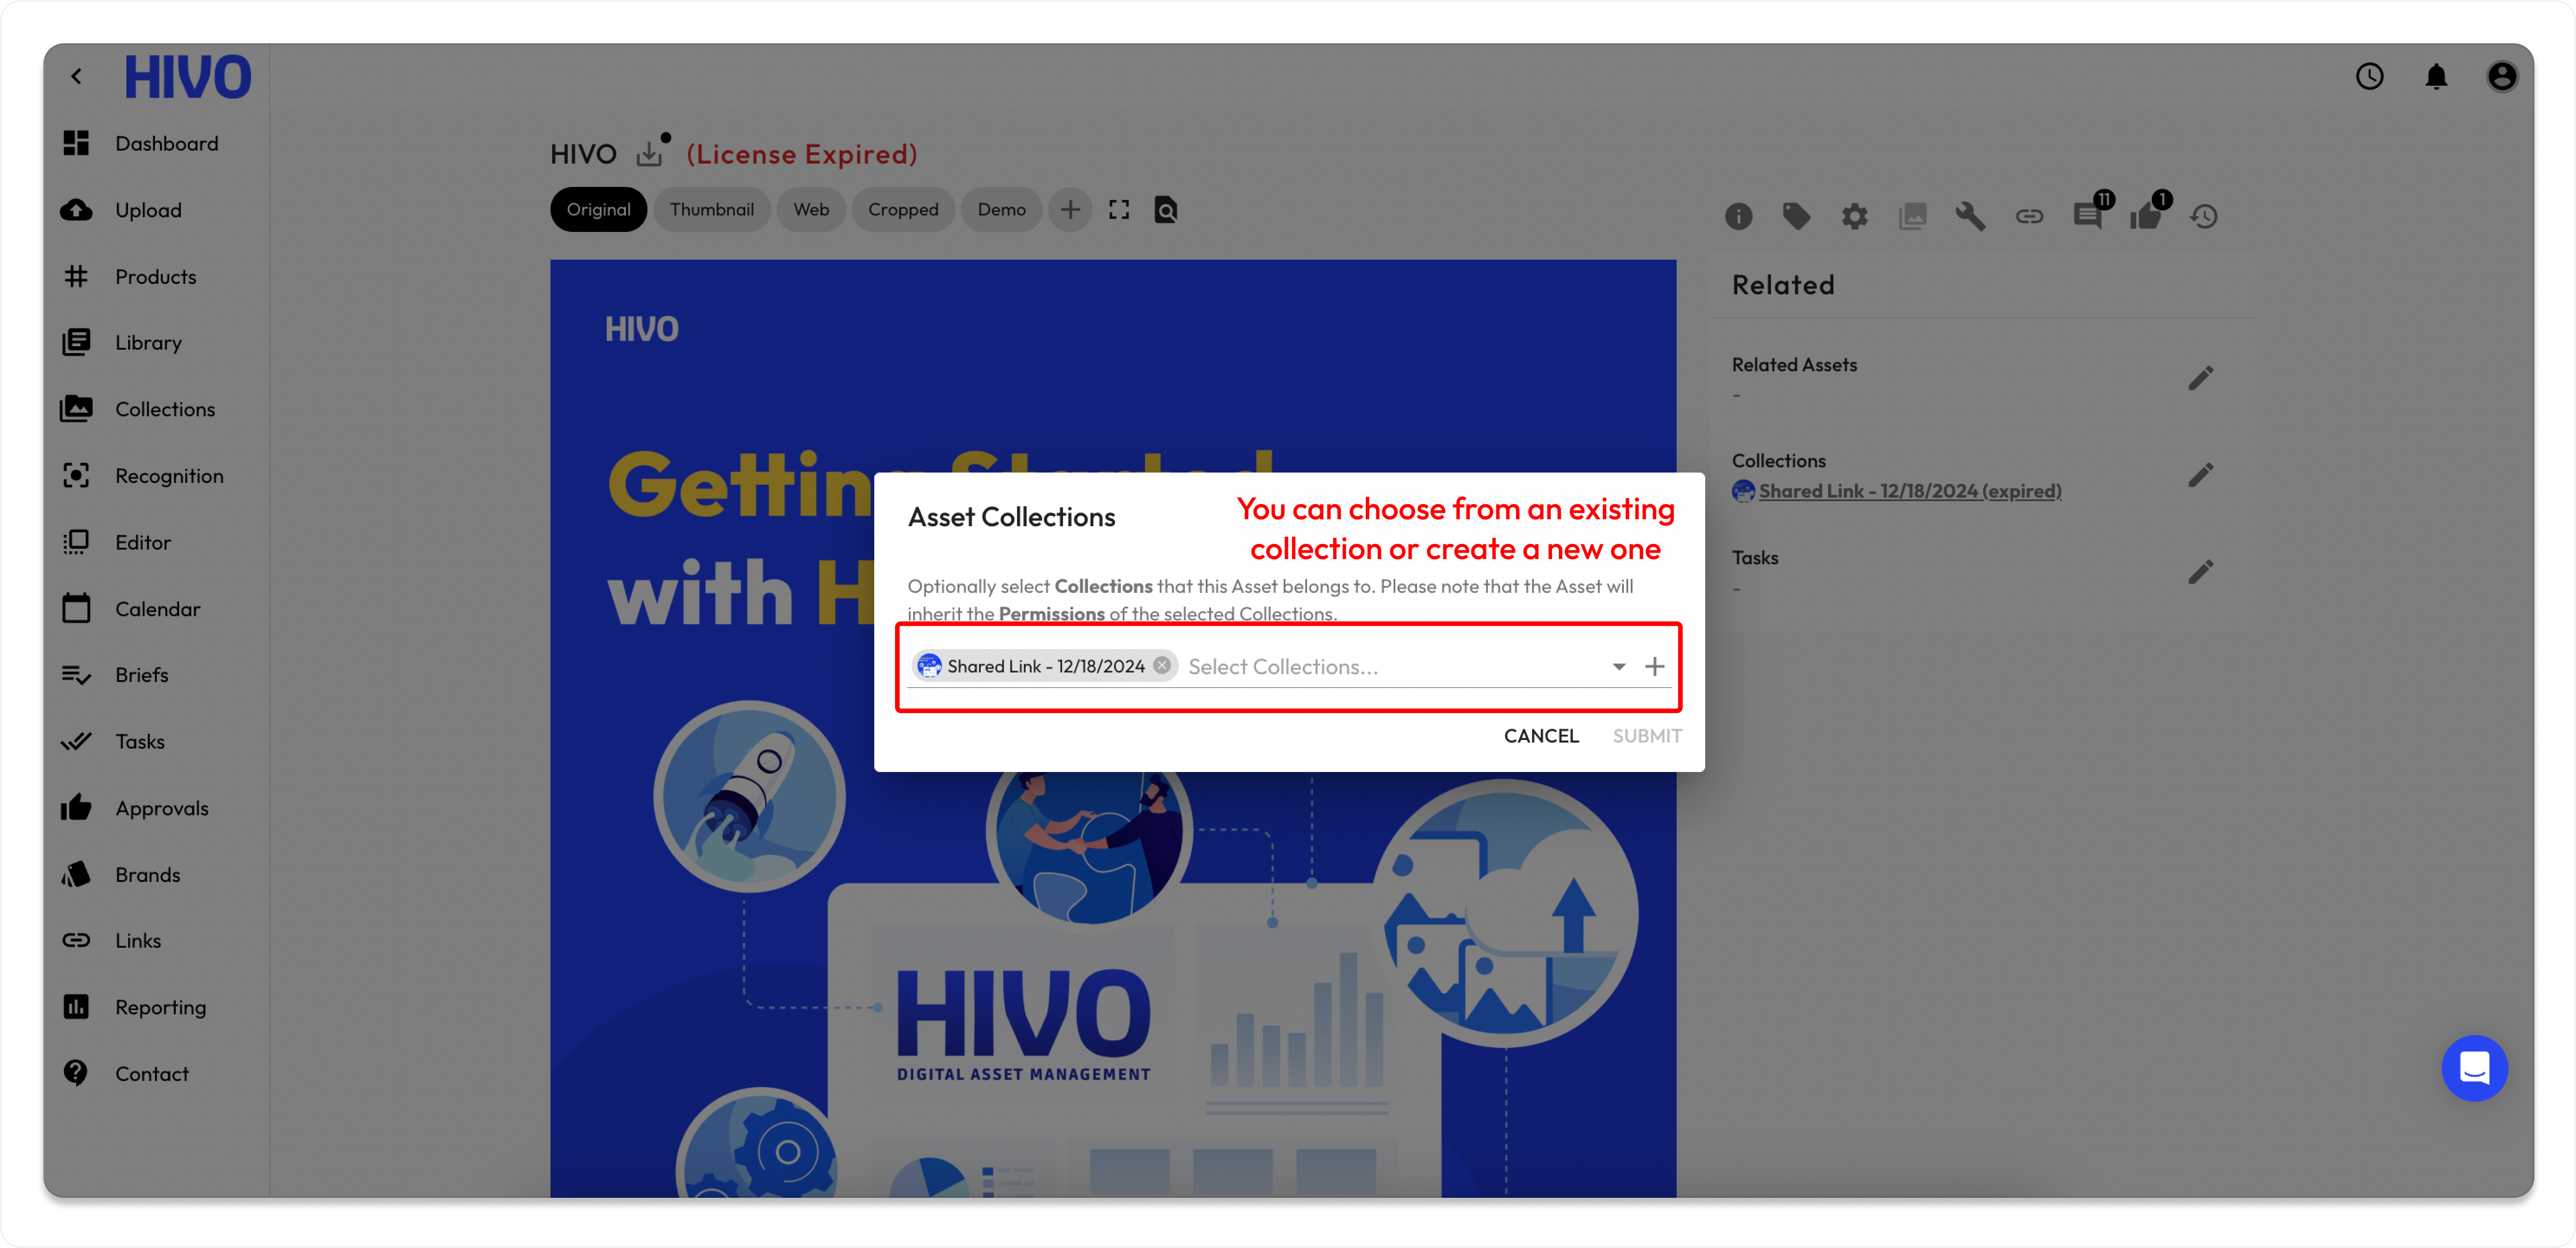This screenshot has height=1248, width=2576.
Task: Open the tags icon panel
Action: [1796, 216]
